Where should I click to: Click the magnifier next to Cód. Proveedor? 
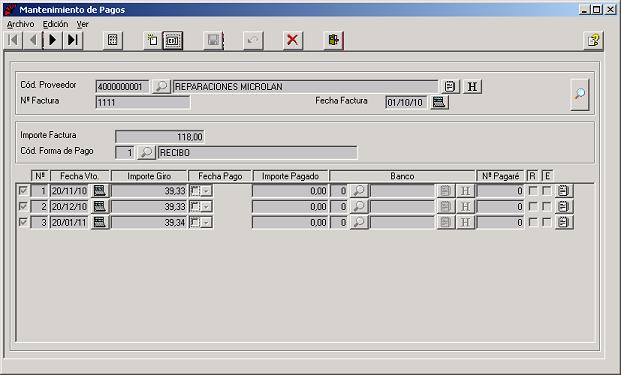(x=161, y=86)
